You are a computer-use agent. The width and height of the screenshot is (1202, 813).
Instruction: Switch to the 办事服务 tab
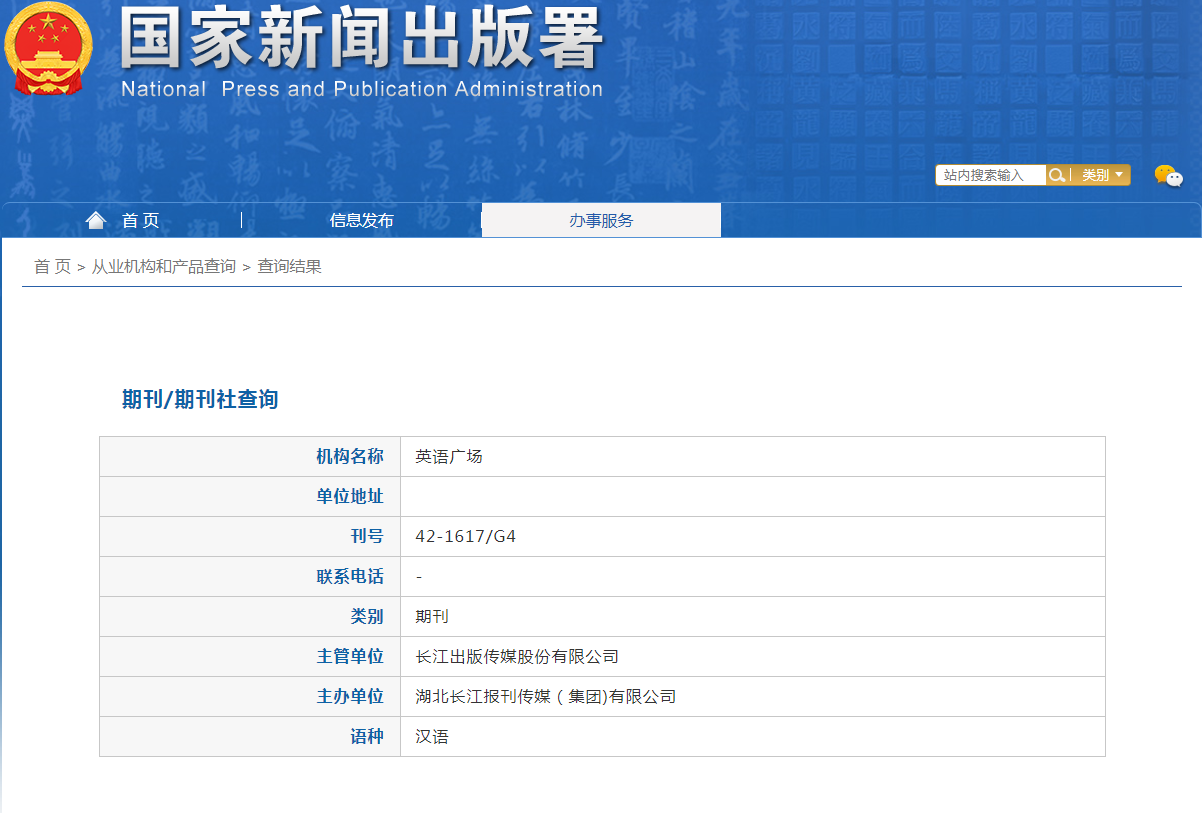(601, 221)
